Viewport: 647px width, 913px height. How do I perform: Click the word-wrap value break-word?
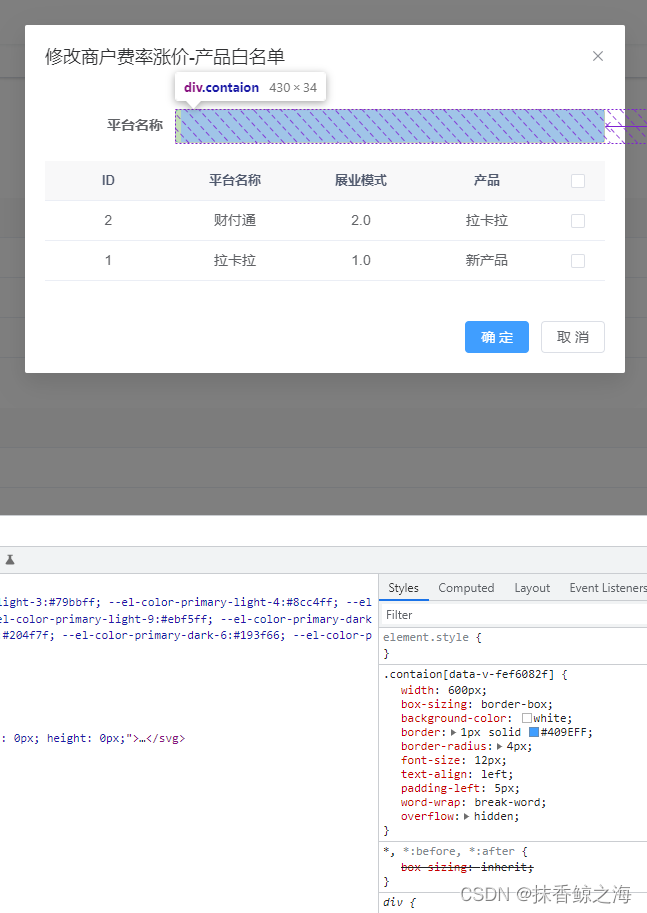coord(510,802)
